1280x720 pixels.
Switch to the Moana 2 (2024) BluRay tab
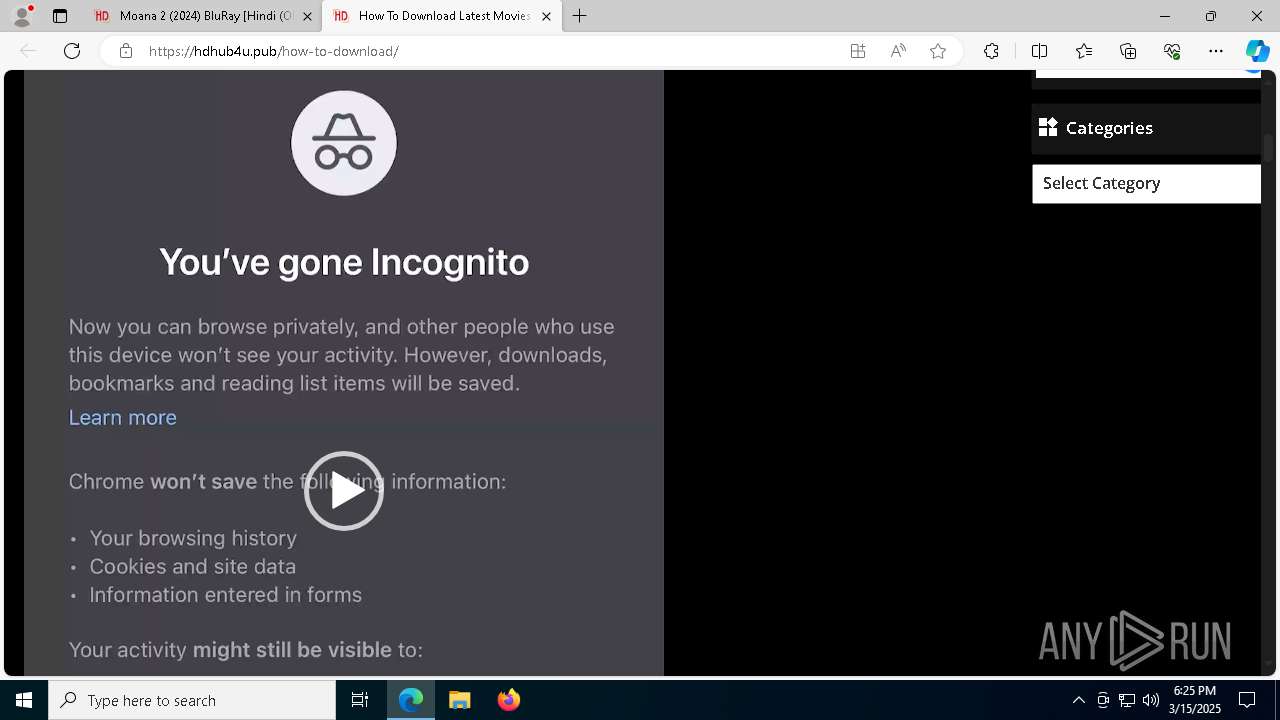[x=203, y=16]
